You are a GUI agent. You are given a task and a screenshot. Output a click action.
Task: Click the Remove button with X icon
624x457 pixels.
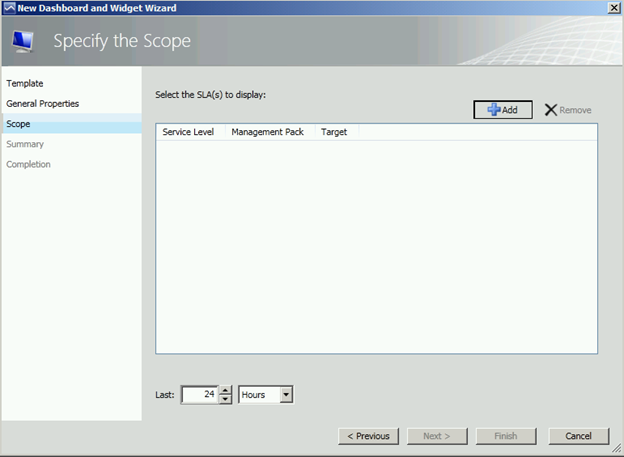(x=567, y=110)
